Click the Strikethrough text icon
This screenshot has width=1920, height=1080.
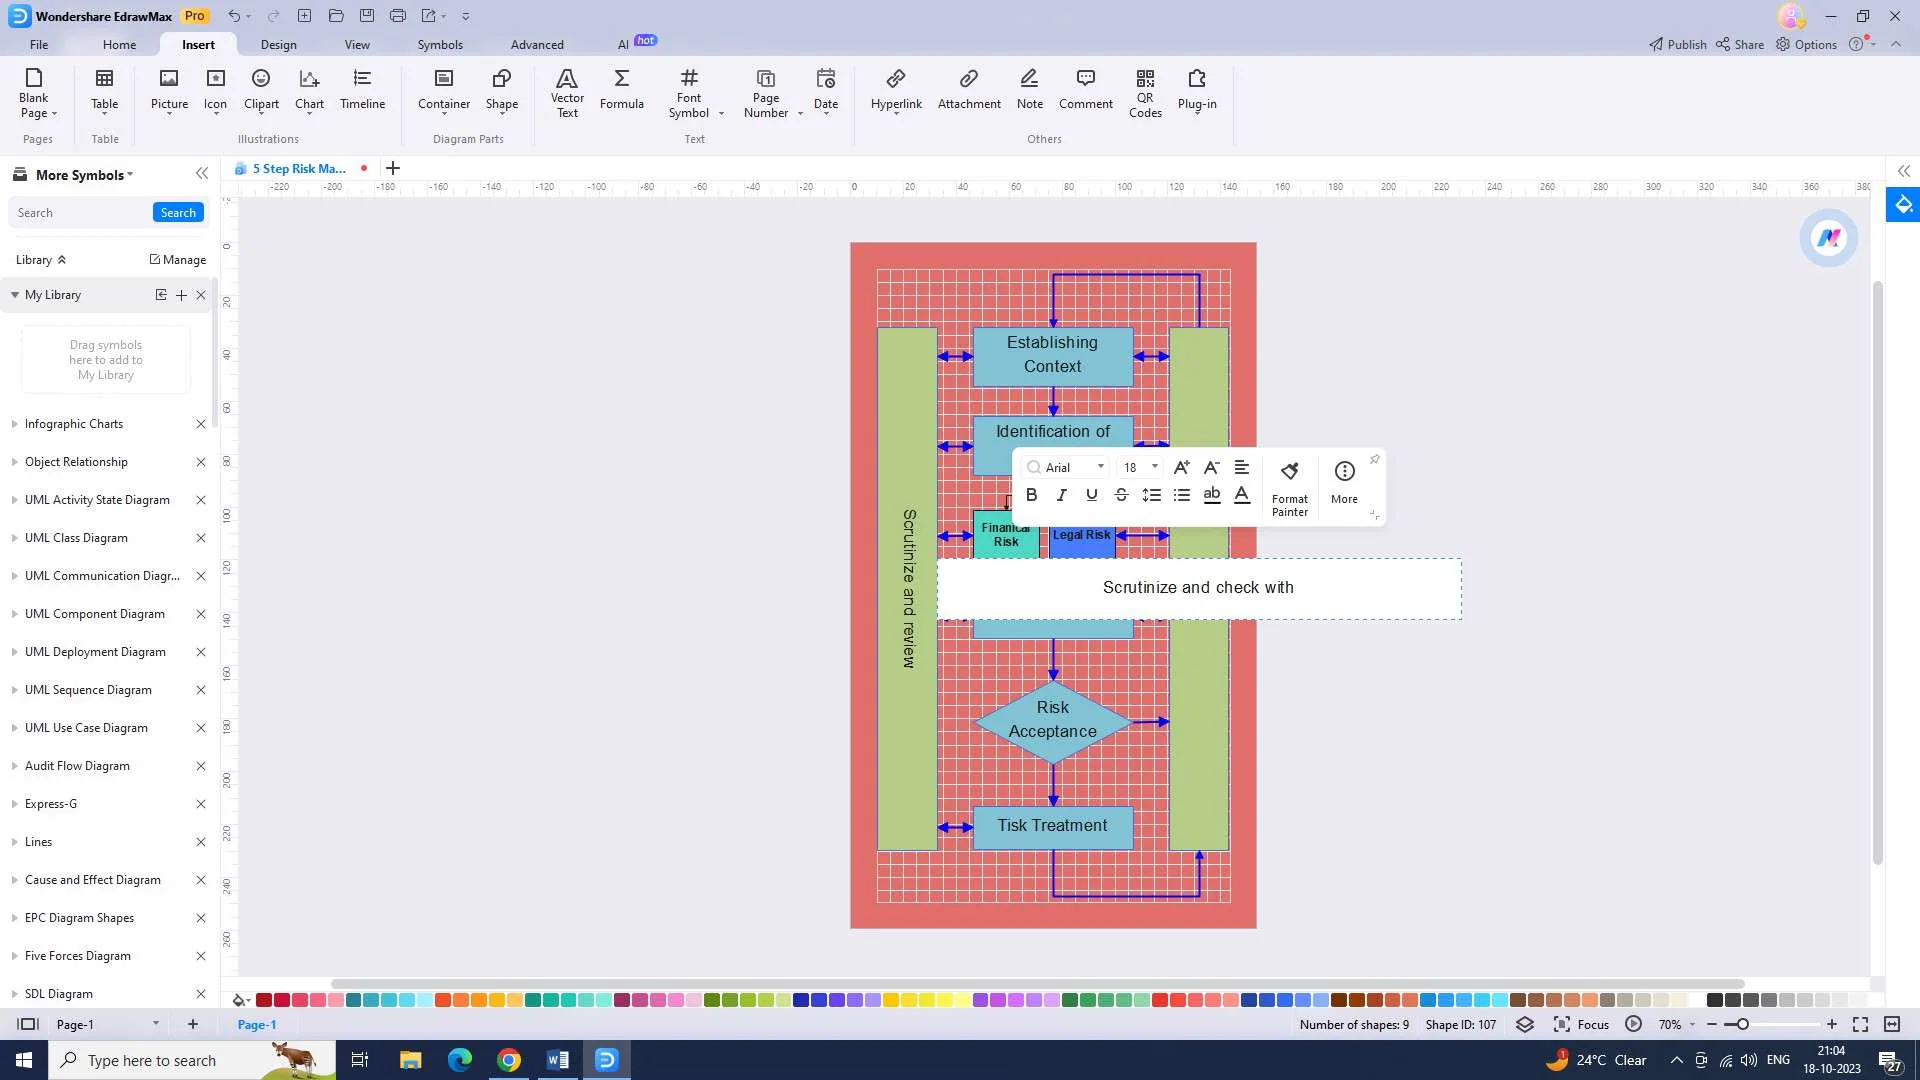pyautogui.click(x=1121, y=495)
